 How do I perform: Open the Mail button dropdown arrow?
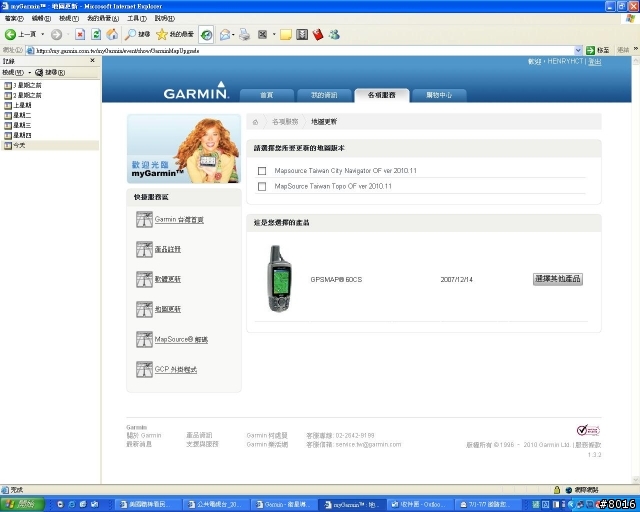233,35
